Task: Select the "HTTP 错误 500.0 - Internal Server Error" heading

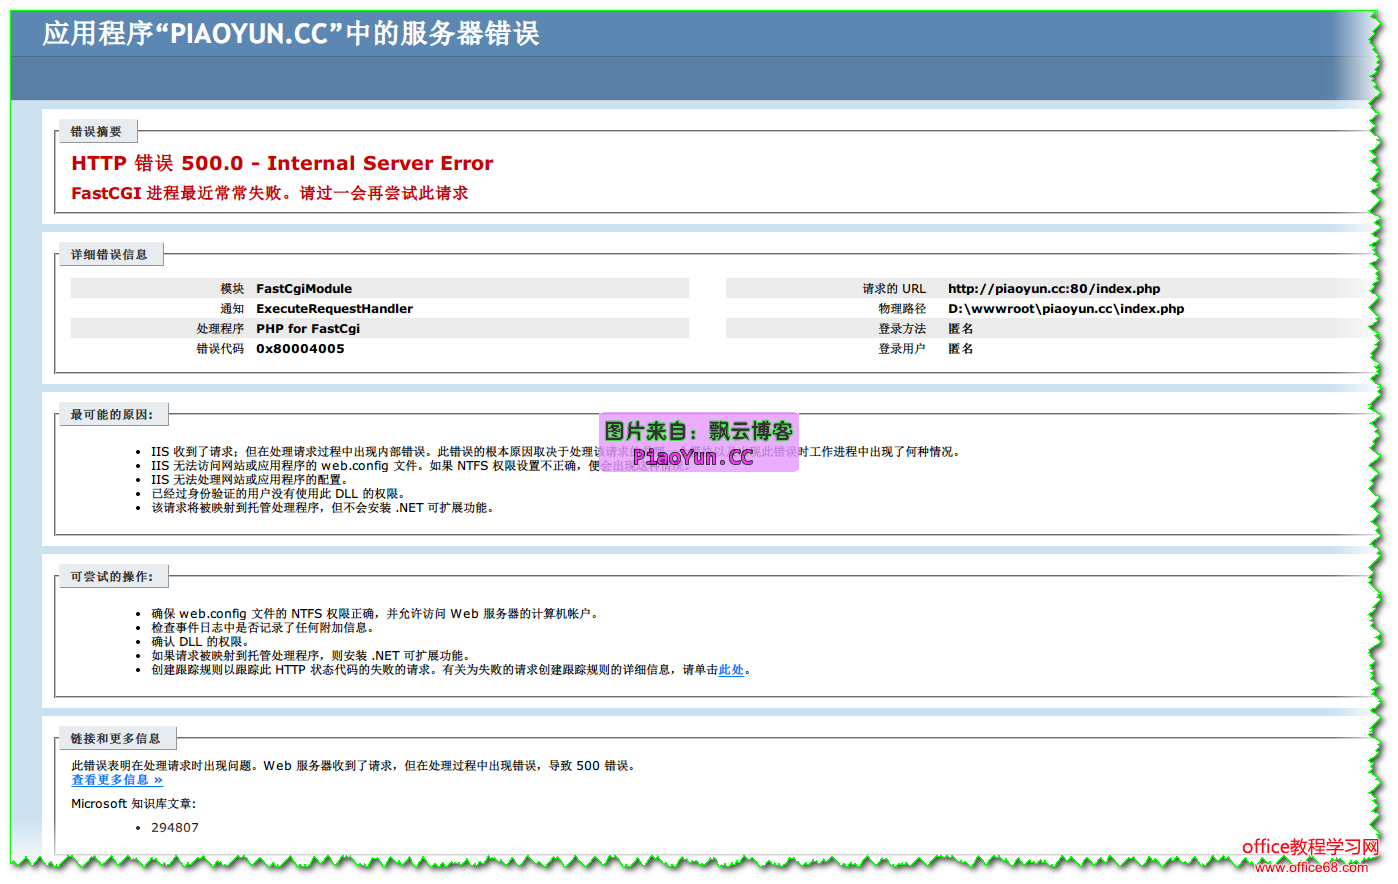Action: pyautogui.click(x=282, y=163)
